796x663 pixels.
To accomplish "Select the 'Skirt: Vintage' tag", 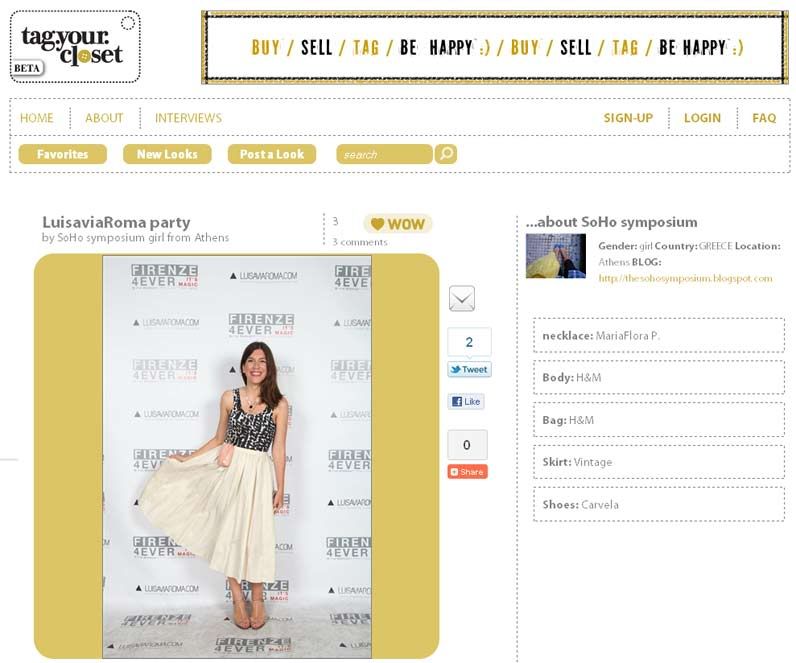I will click(659, 462).
